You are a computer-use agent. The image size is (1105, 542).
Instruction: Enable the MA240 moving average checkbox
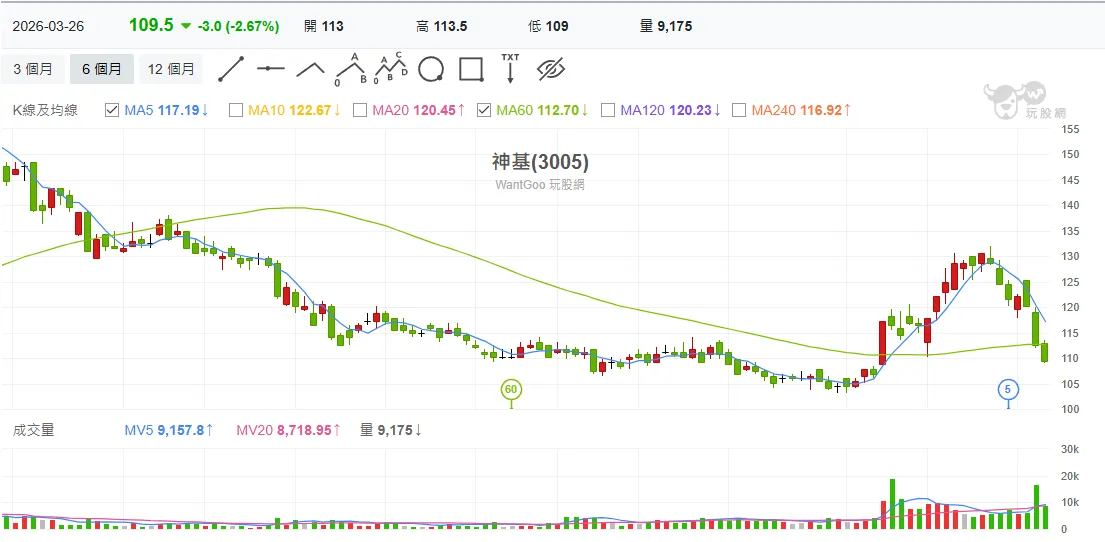click(739, 110)
